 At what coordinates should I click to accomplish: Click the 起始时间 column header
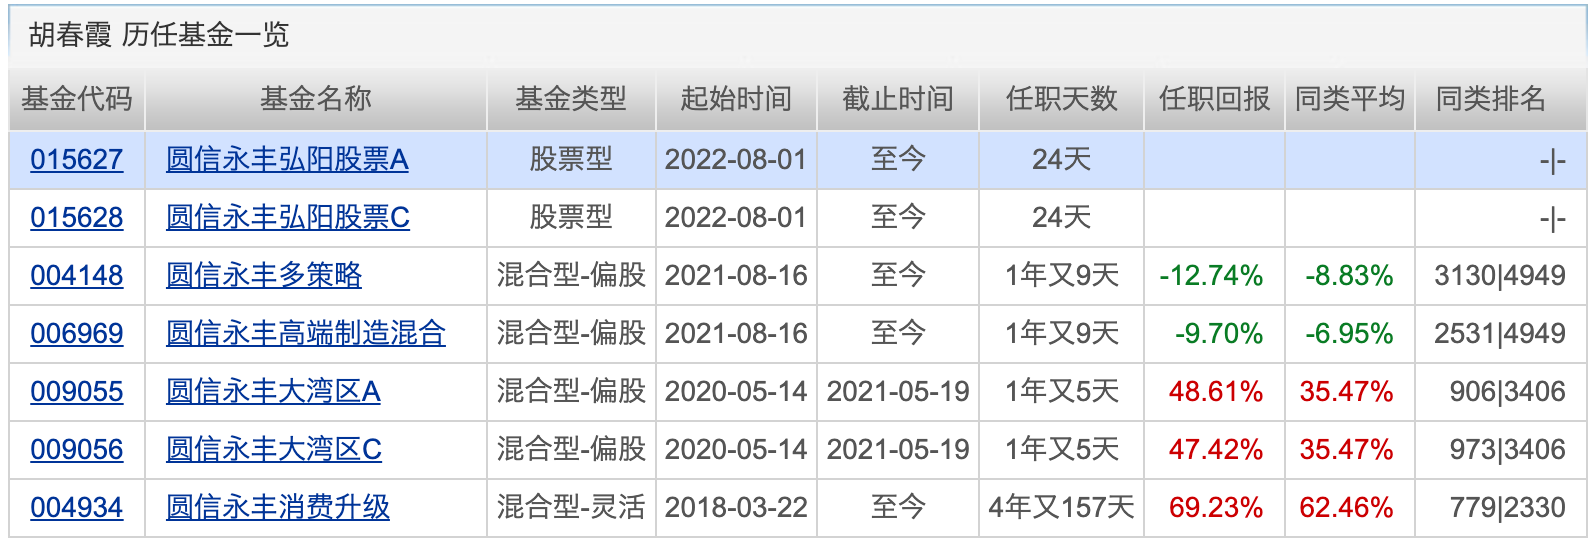pos(736,99)
